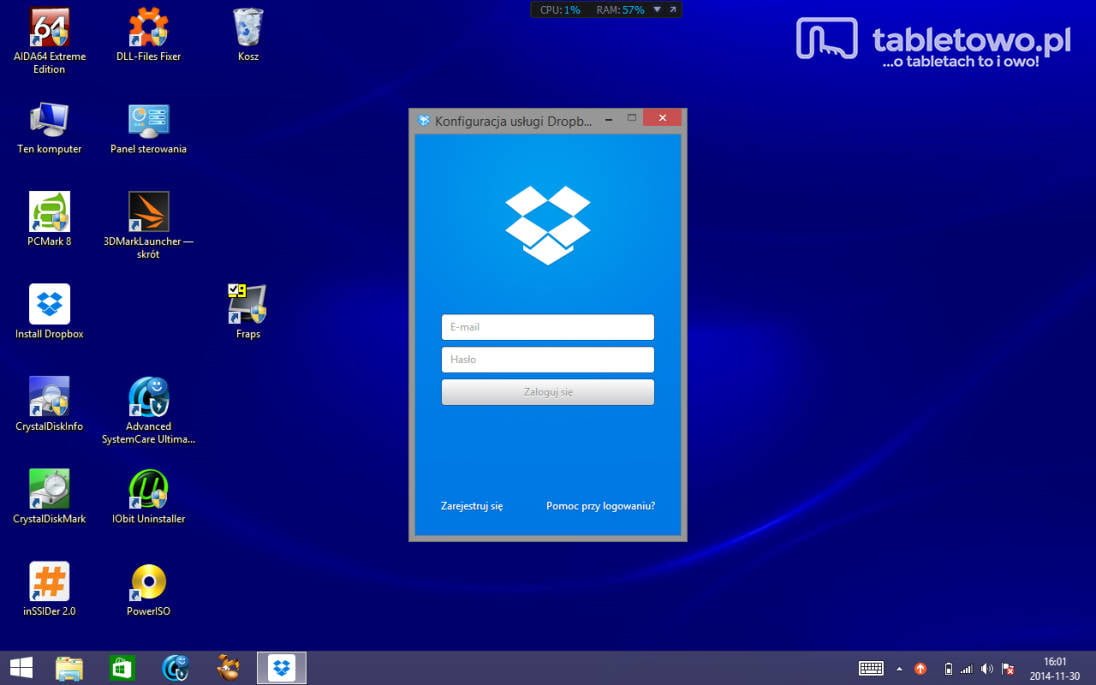Image resolution: width=1096 pixels, height=685 pixels.
Task: Select IObit Uninstaller icon
Action: (x=148, y=496)
